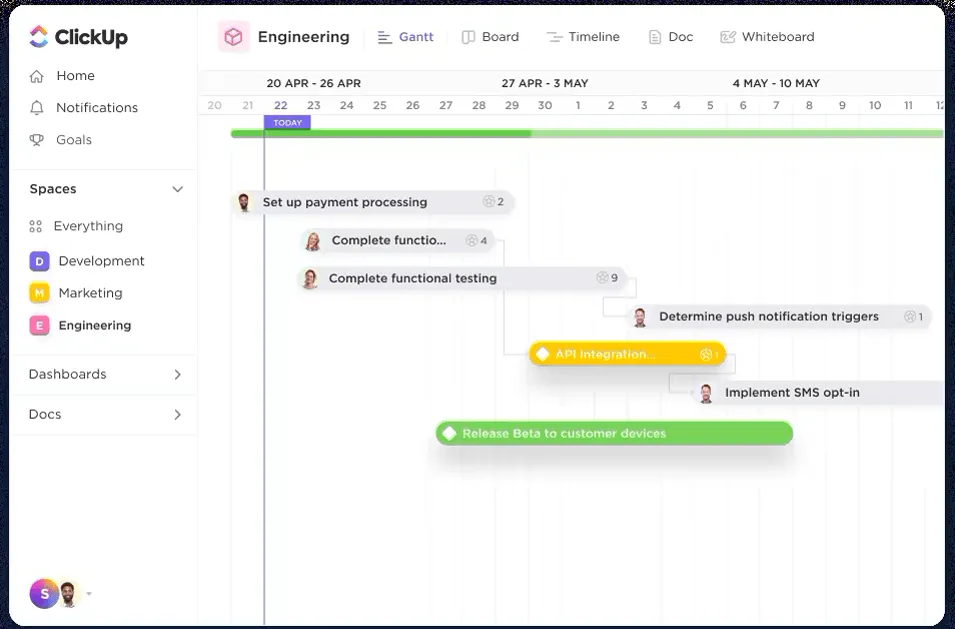Switch to the Doc tab
Viewport: 955px width, 629px height.
(671, 37)
